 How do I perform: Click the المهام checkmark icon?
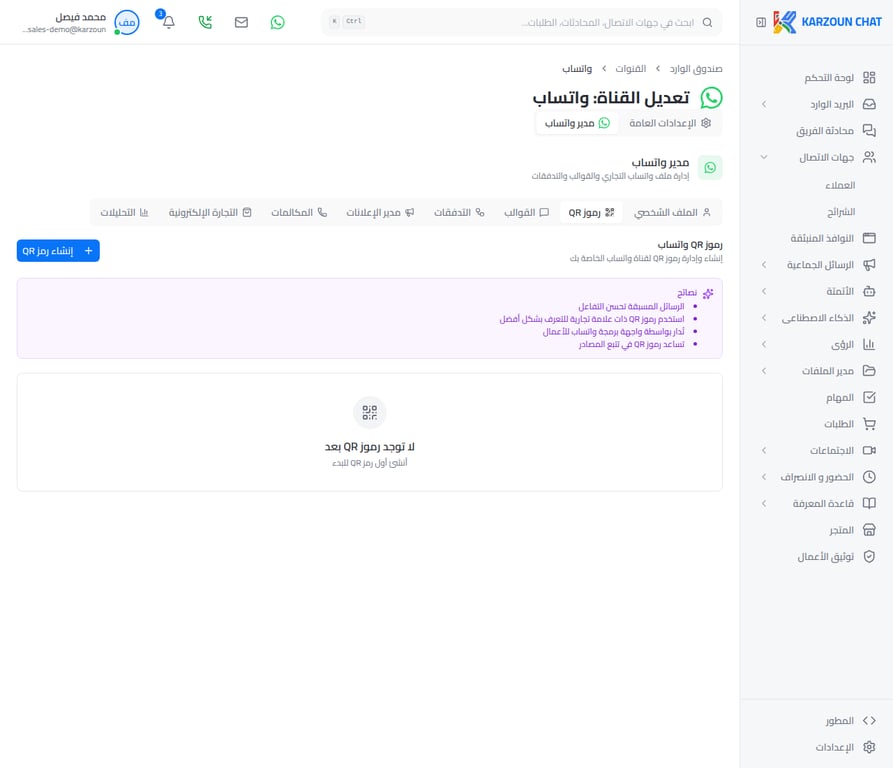tap(869, 397)
